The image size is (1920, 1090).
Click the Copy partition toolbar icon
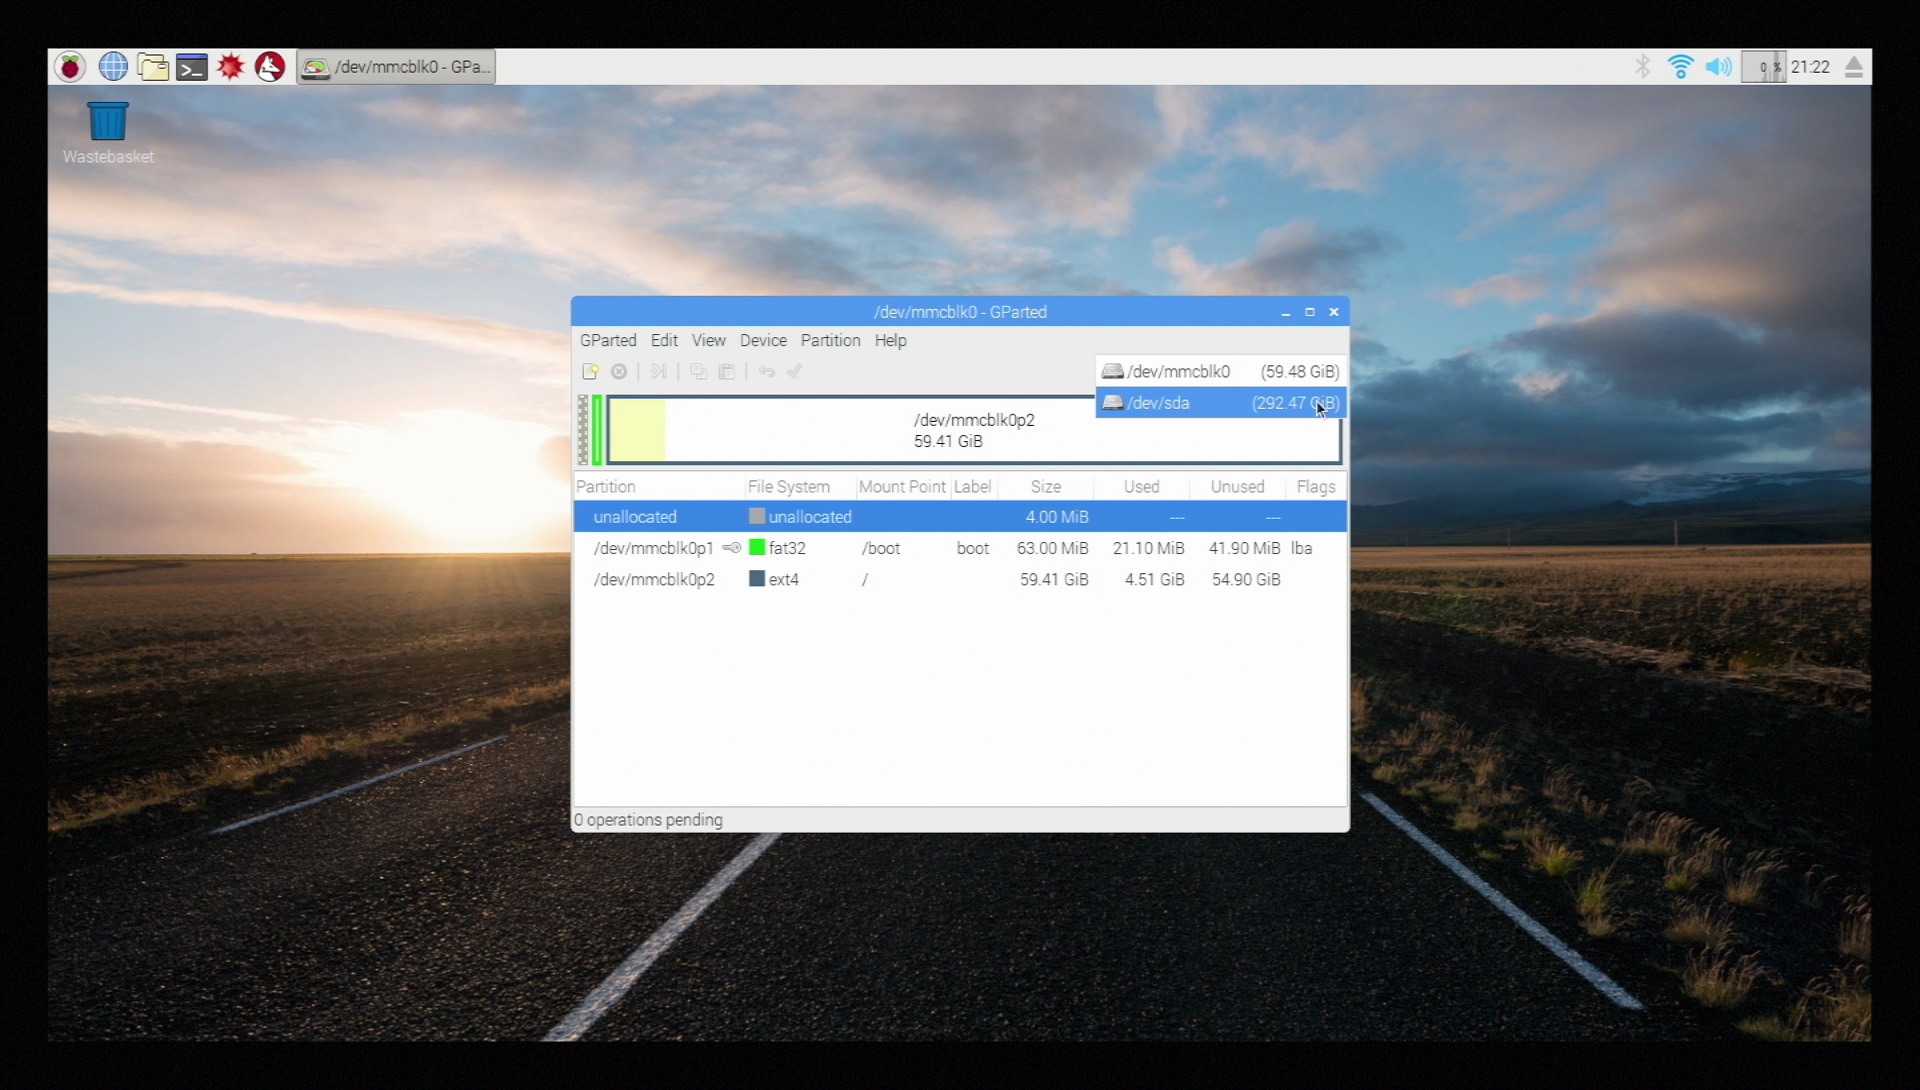[698, 372]
